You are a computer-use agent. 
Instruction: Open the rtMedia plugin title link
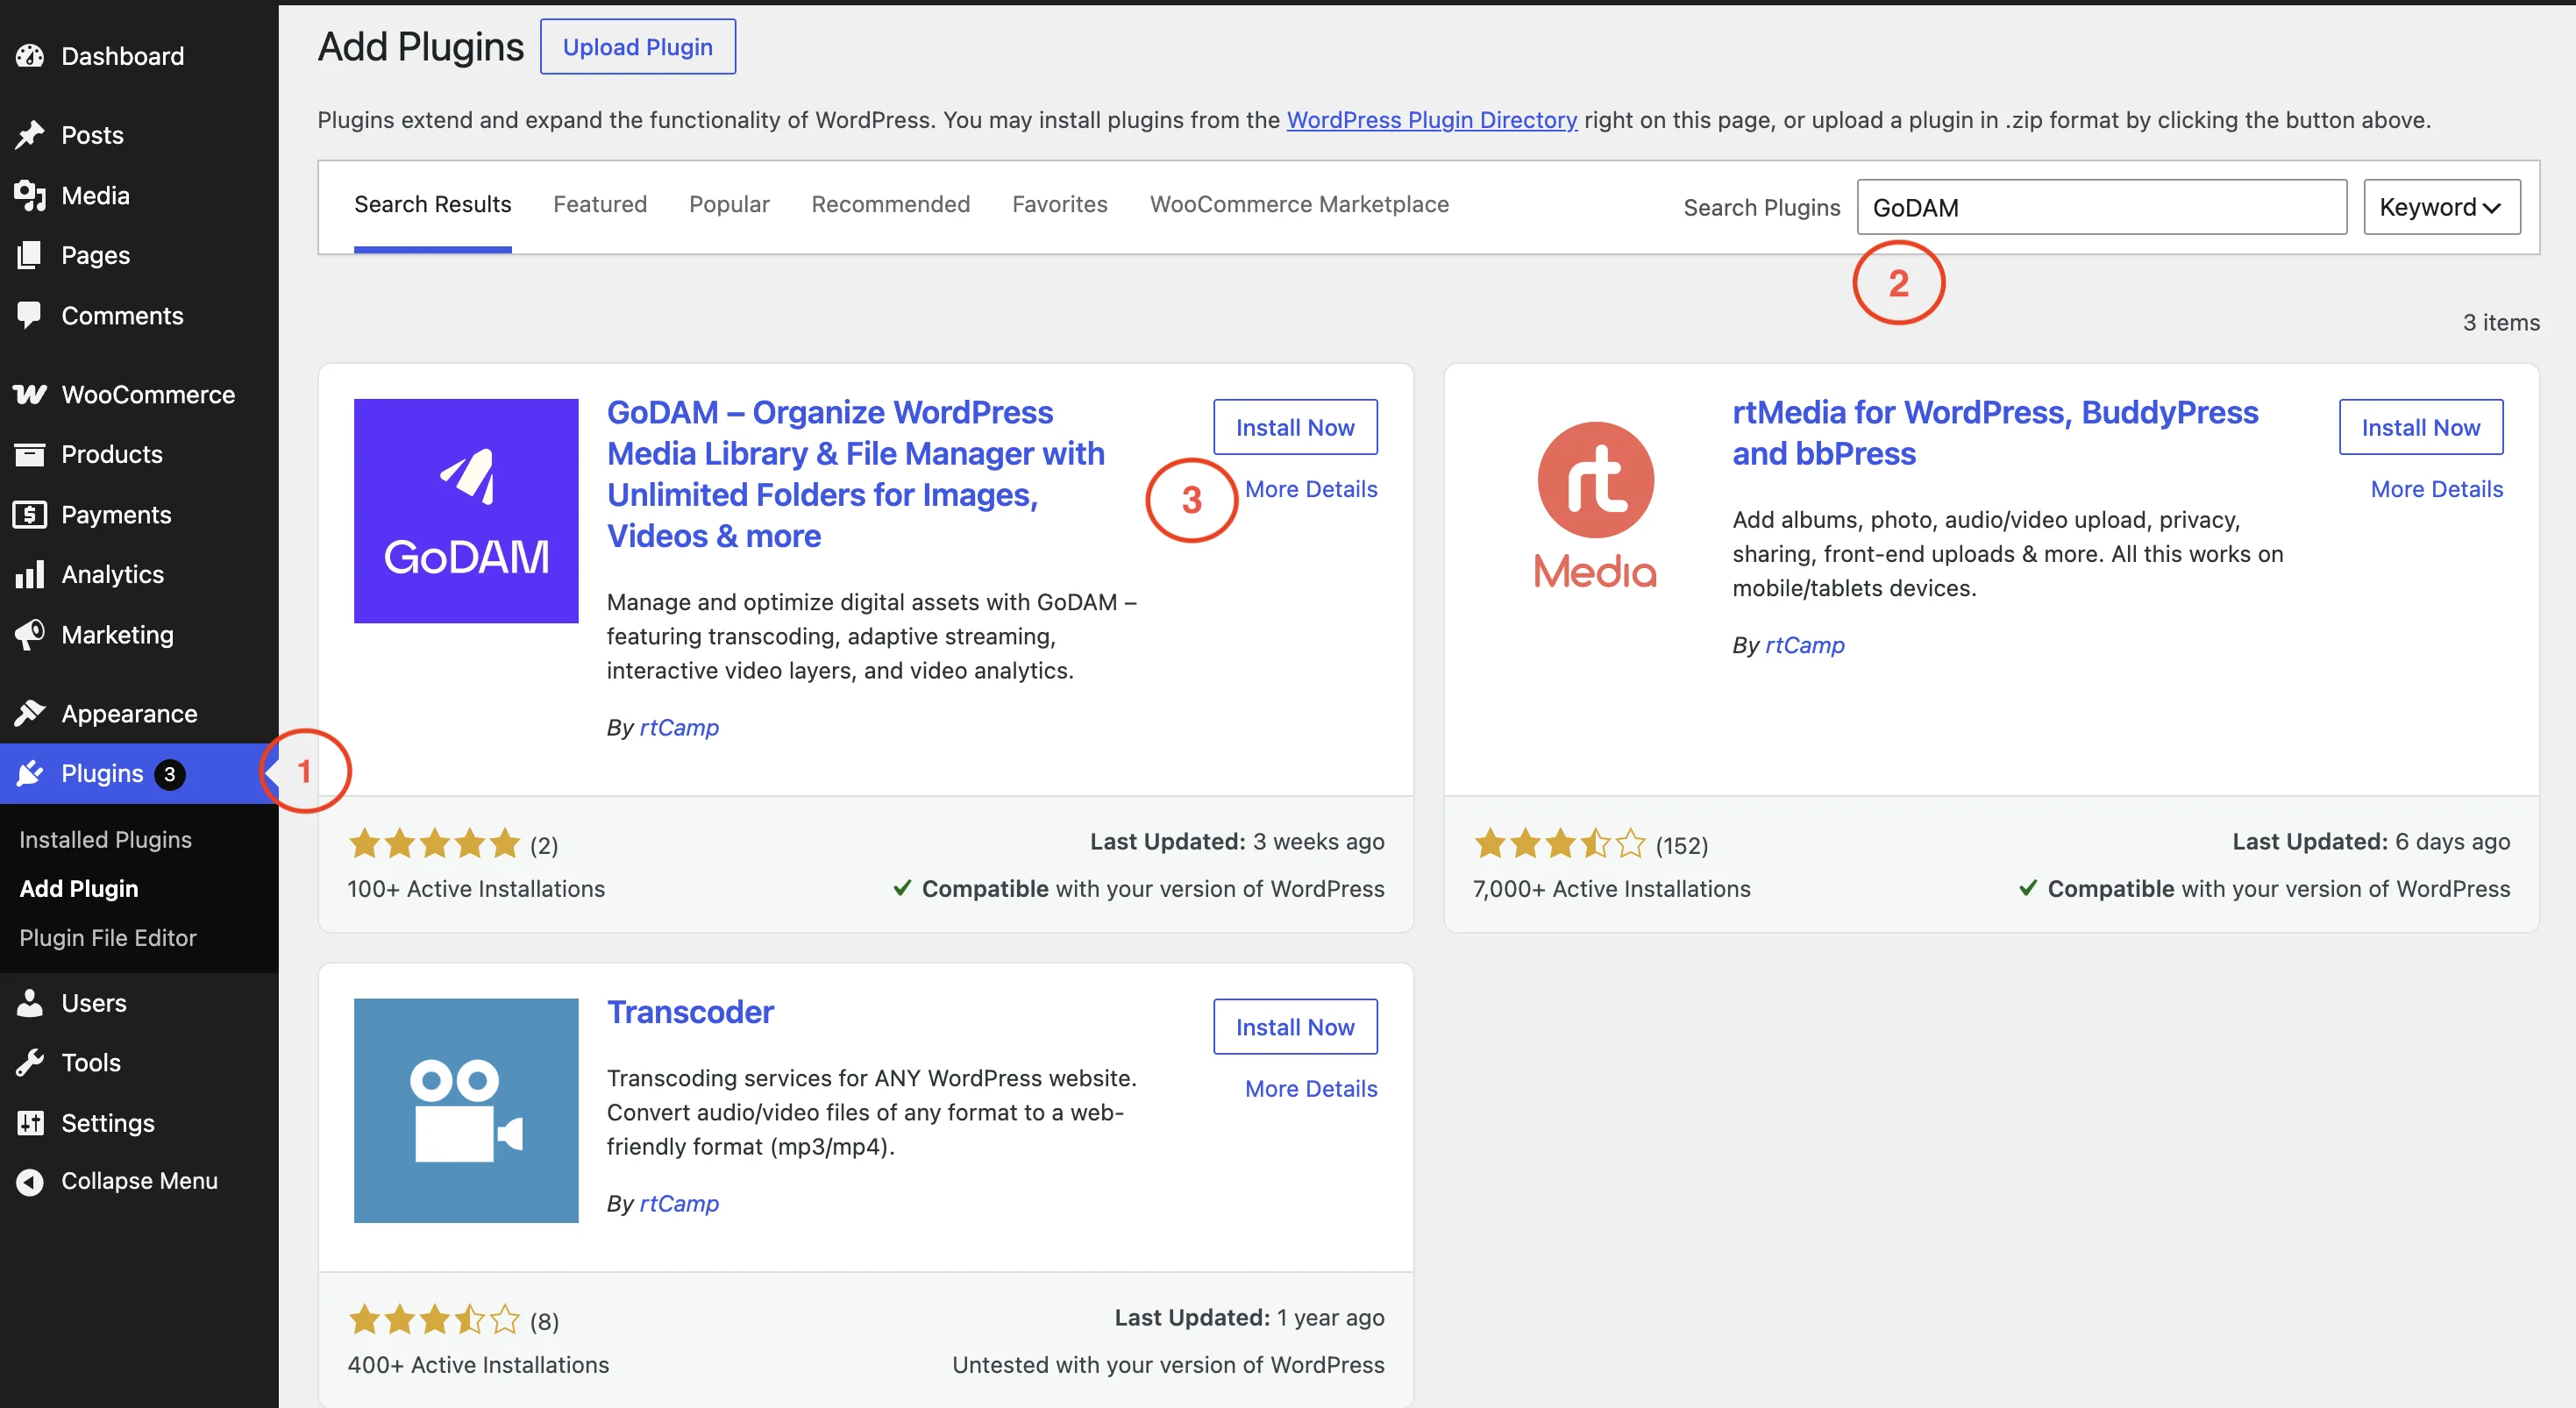(x=1995, y=433)
